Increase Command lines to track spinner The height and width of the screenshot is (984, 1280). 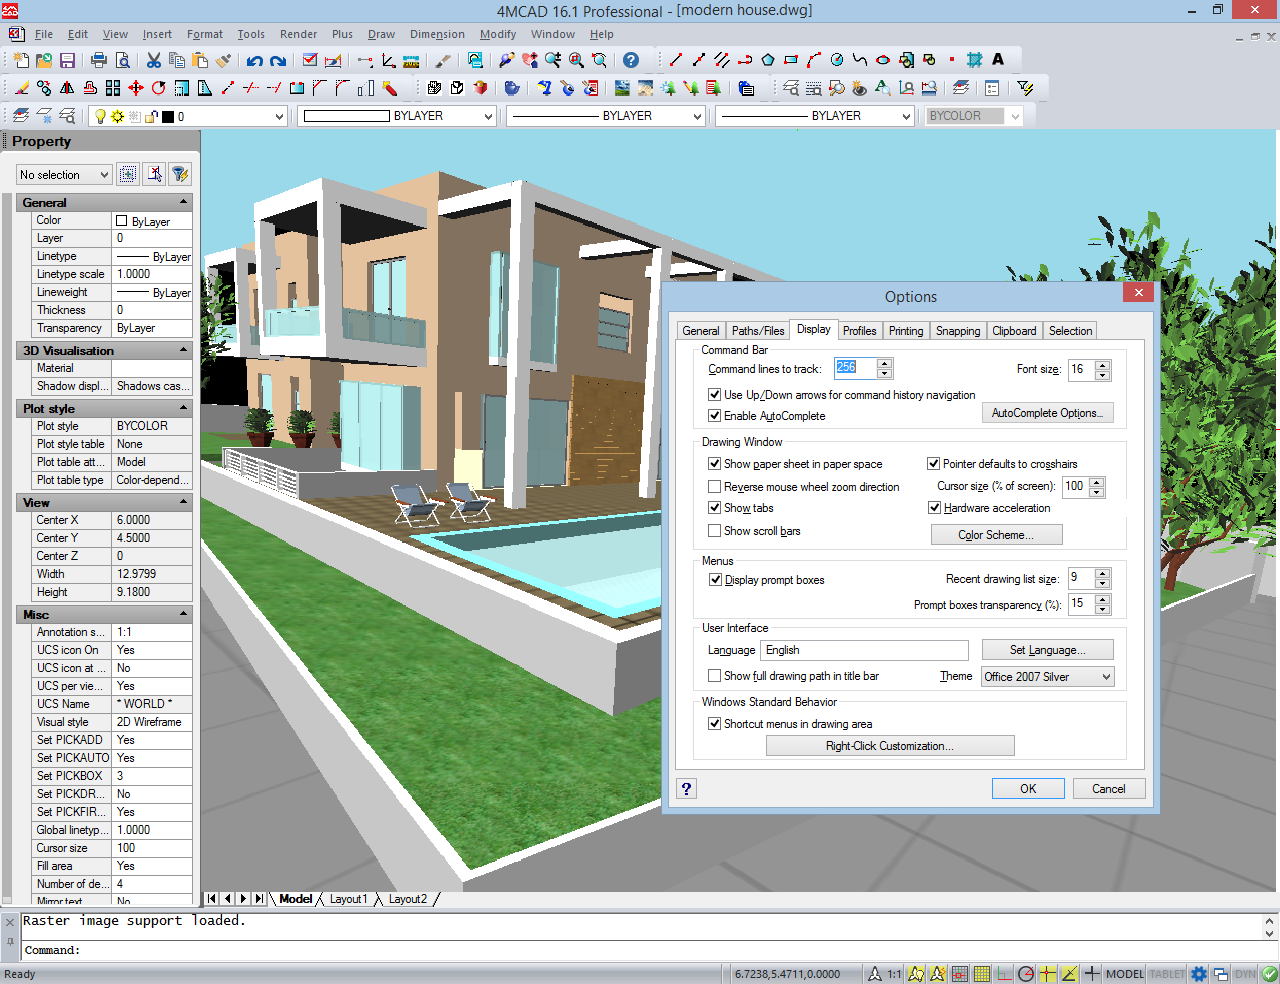(x=884, y=364)
